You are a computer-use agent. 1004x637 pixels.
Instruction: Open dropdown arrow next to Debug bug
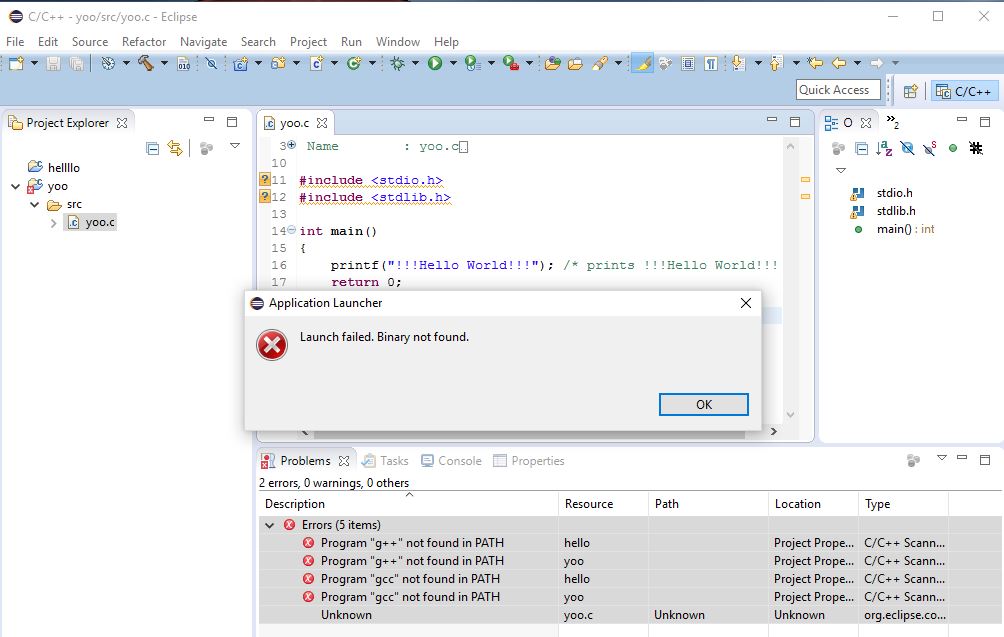[415, 63]
